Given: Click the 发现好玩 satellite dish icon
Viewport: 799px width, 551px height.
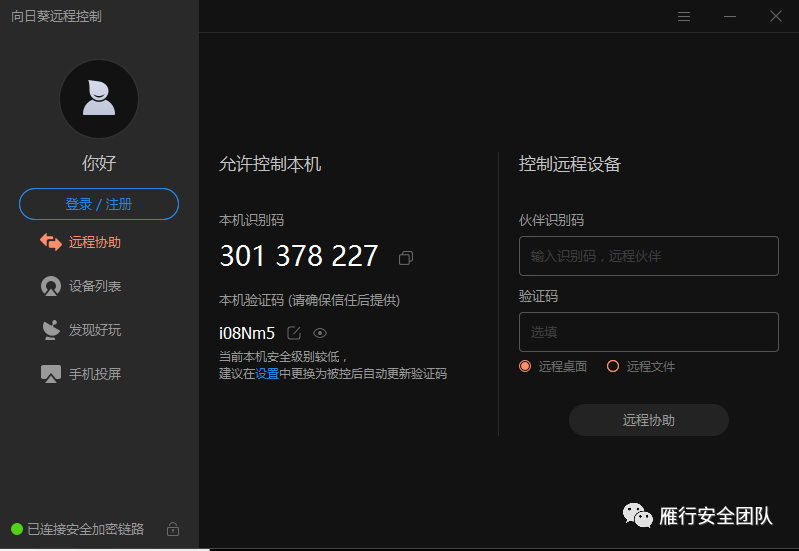Looking at the screenshot, I should [51, 330].
